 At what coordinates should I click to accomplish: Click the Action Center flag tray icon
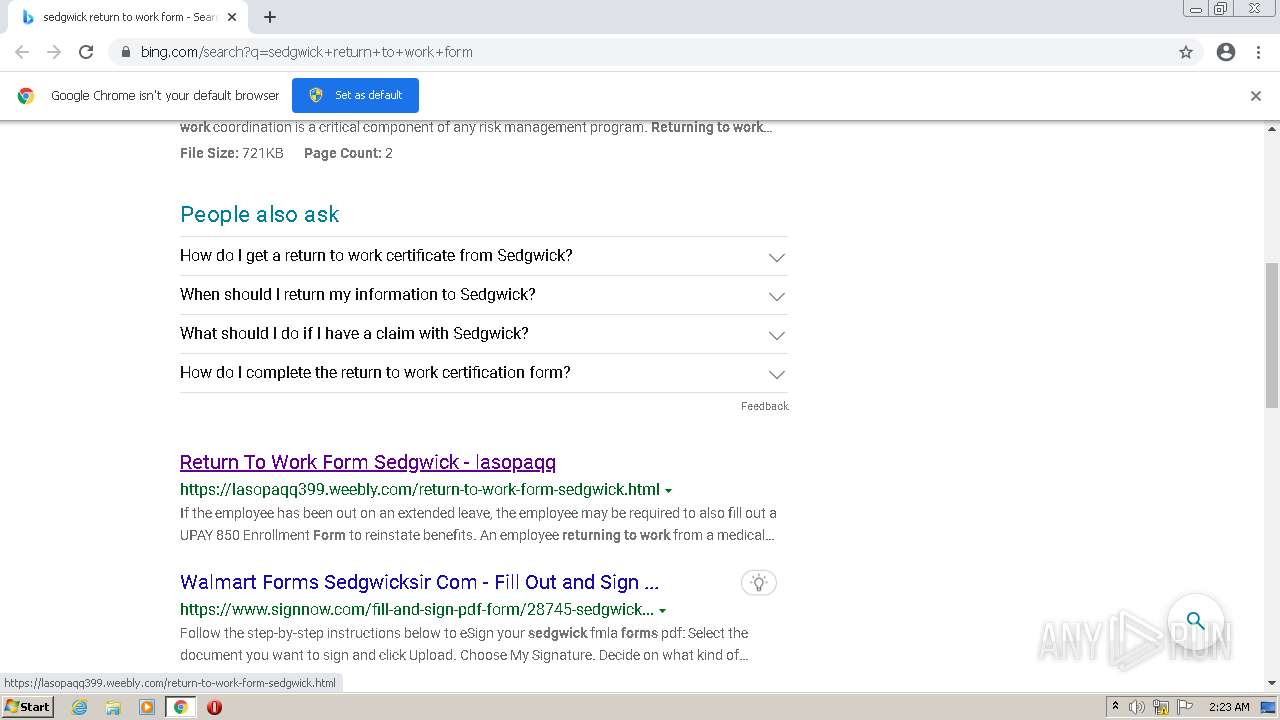click(x=1183, y=707)
